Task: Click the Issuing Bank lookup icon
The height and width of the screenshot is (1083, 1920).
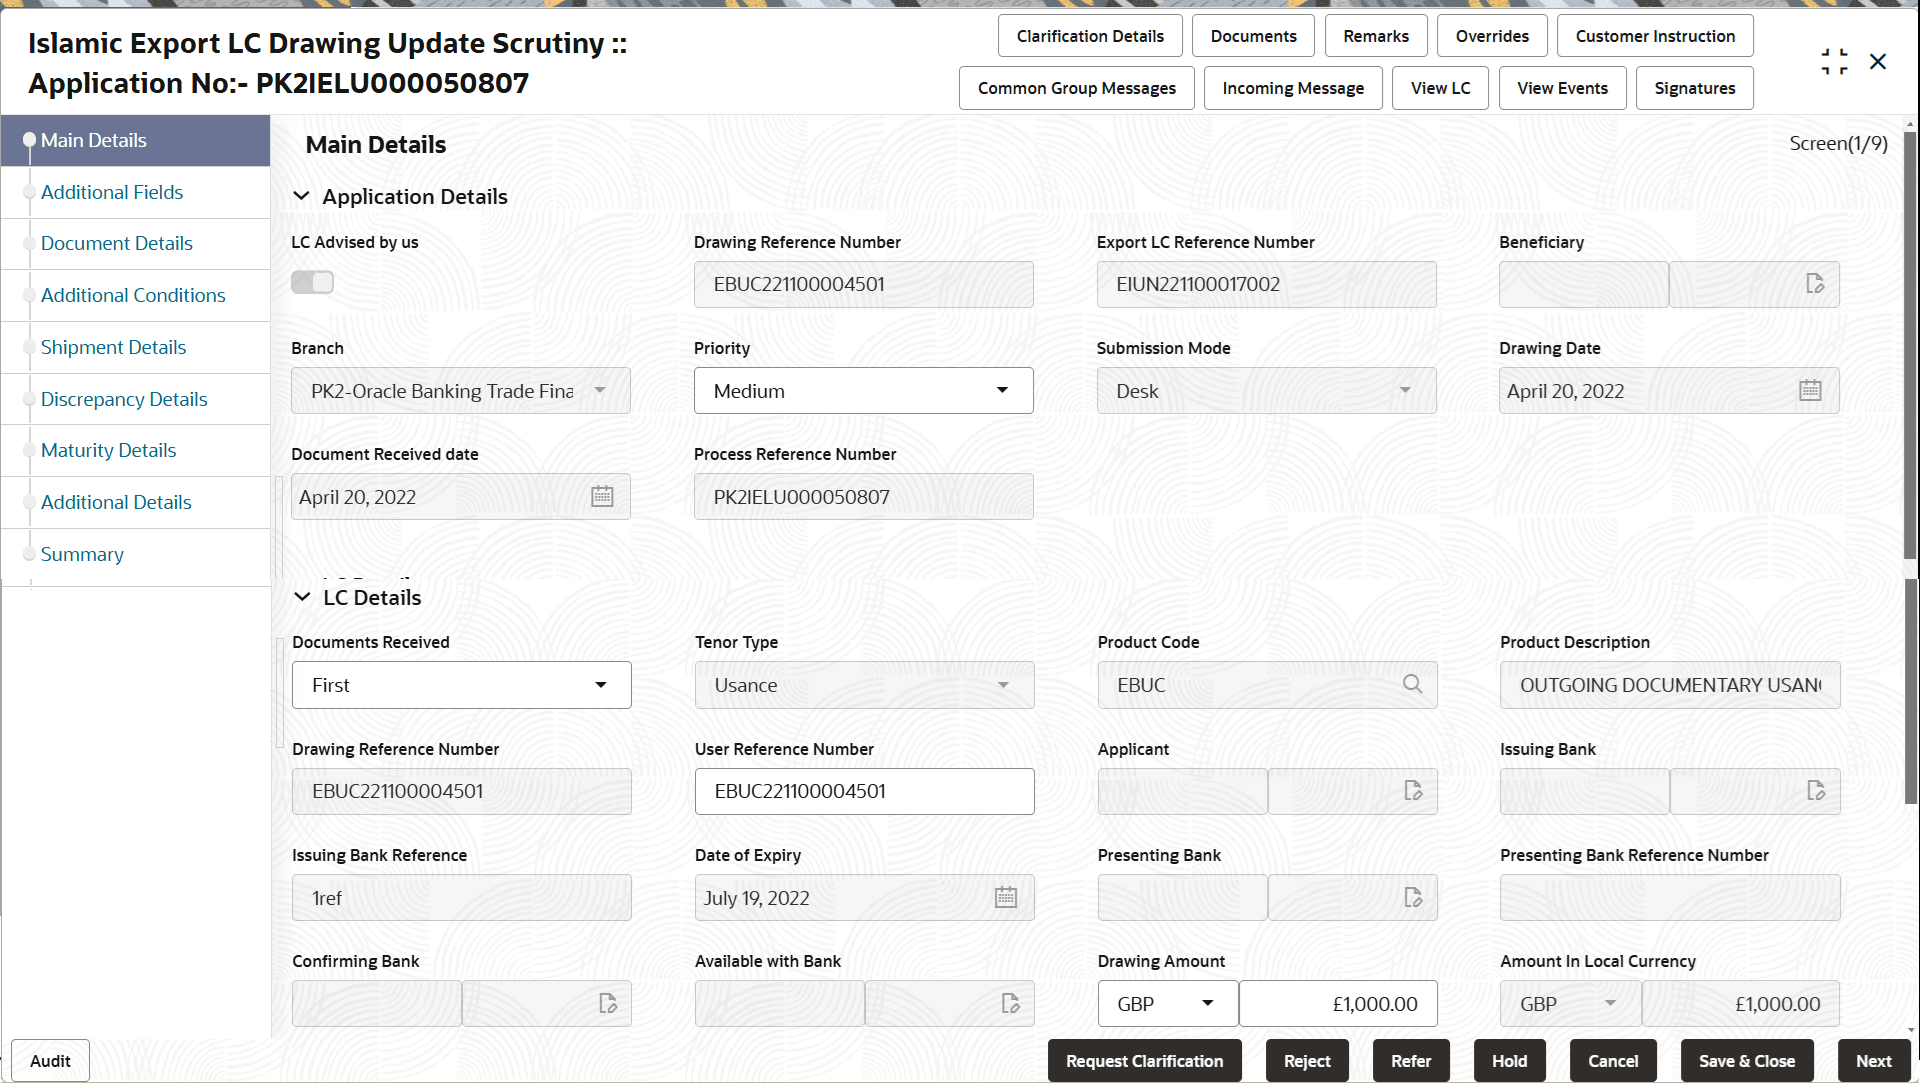Action: (x=1816, y=791)
